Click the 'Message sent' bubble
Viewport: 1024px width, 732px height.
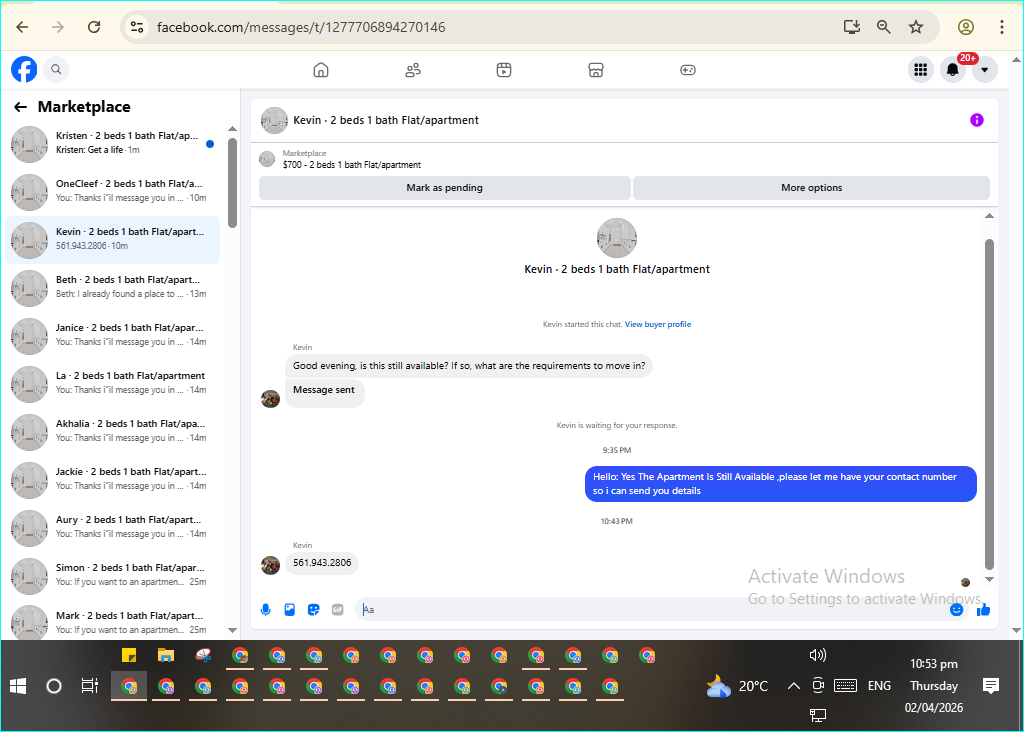(324, 391)
